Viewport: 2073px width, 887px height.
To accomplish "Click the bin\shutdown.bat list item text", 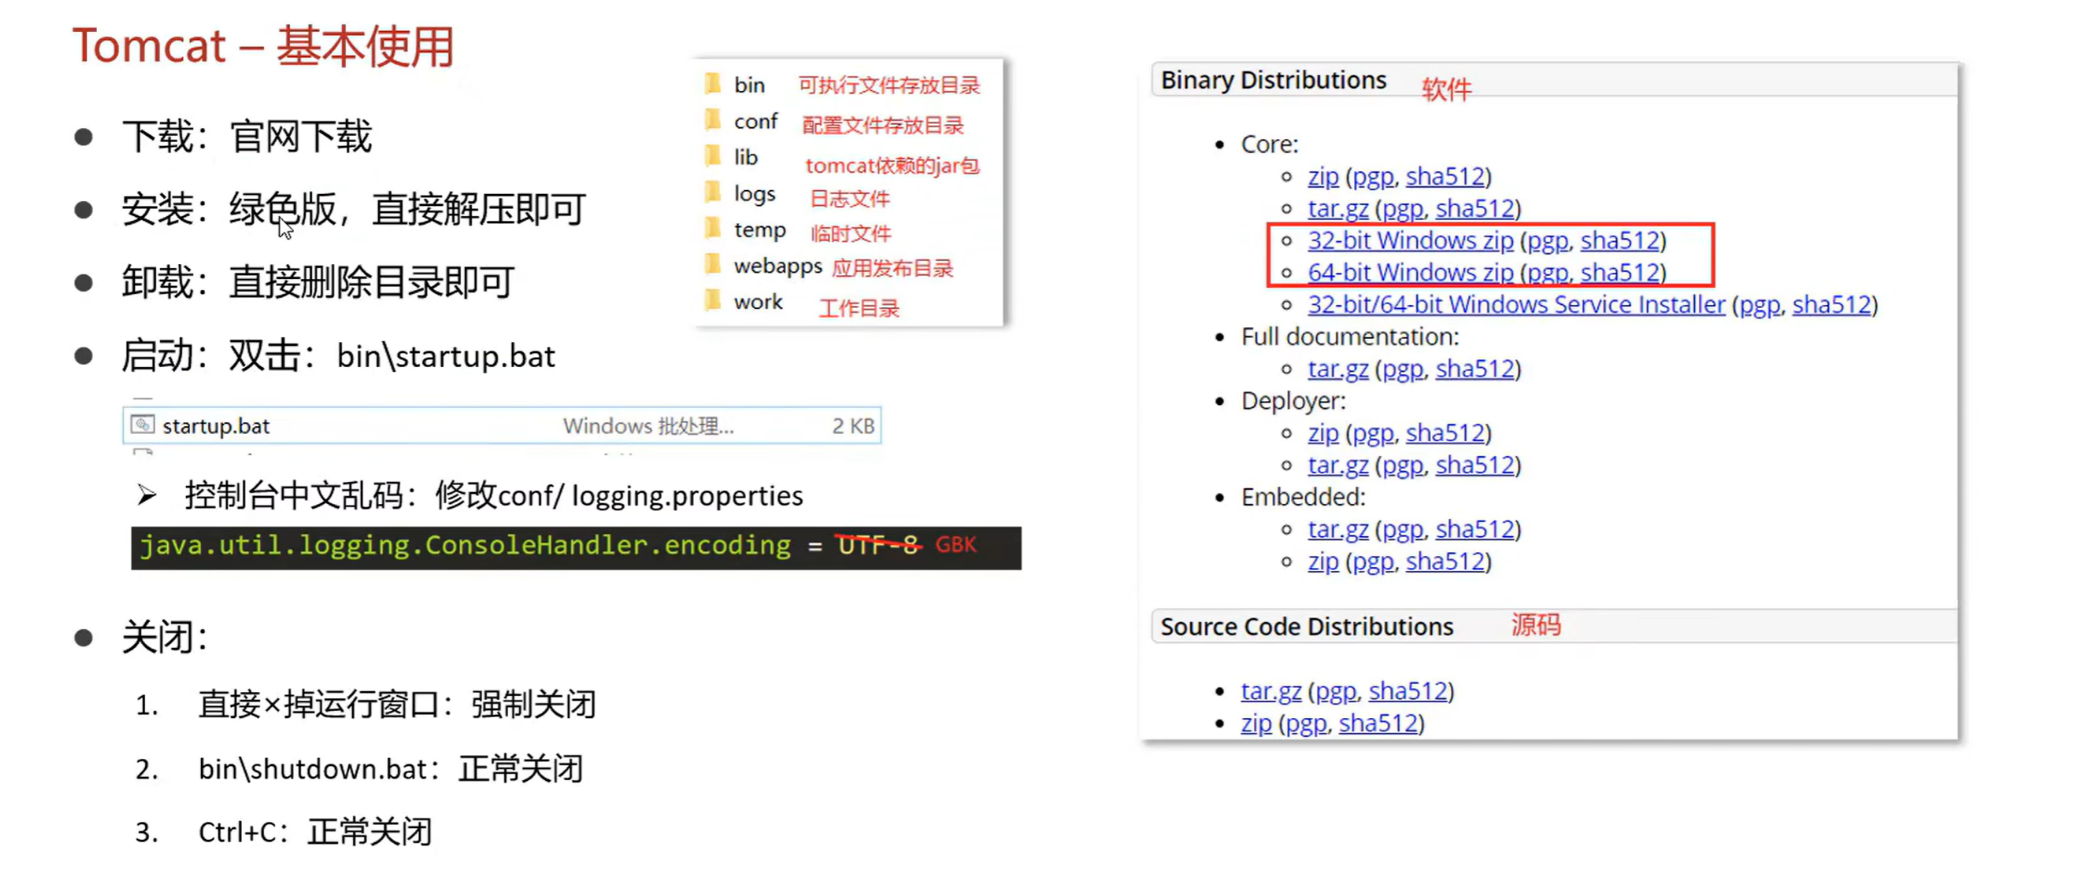I will coord(390,768).
